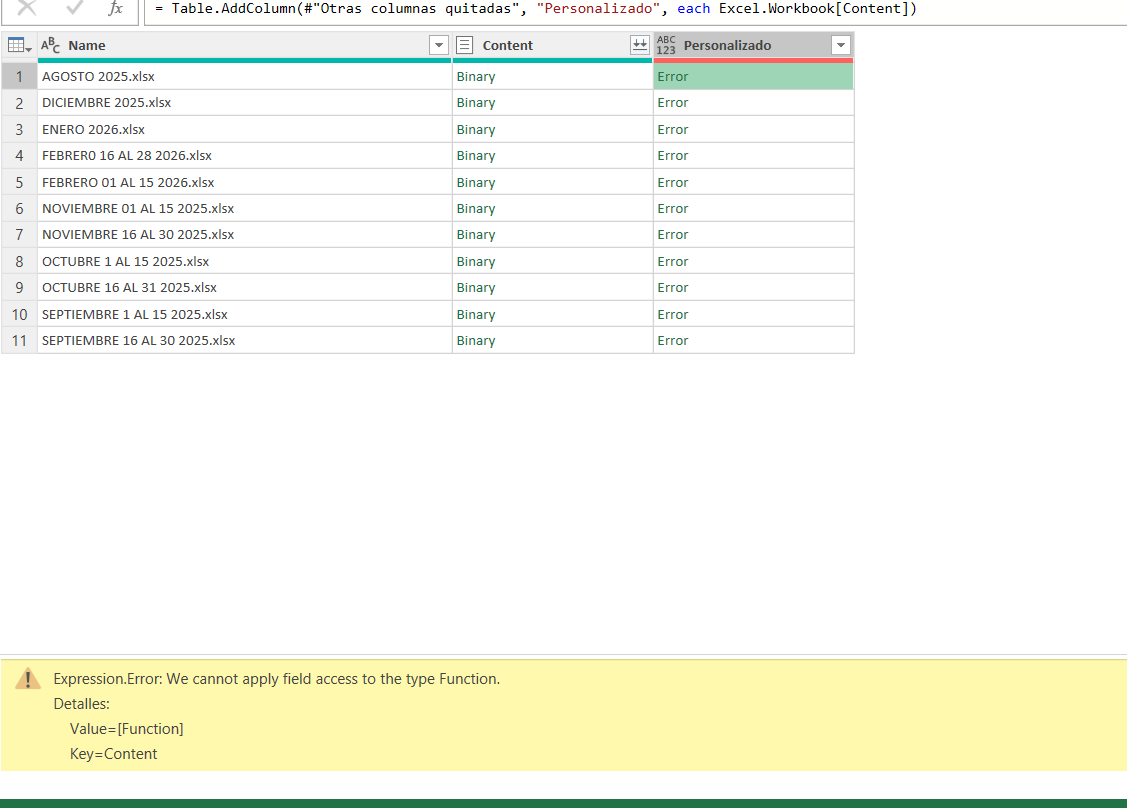Click the warning icon in the error panel
The height and width of the screenshot is (808, 1127).
coord(28,679)
